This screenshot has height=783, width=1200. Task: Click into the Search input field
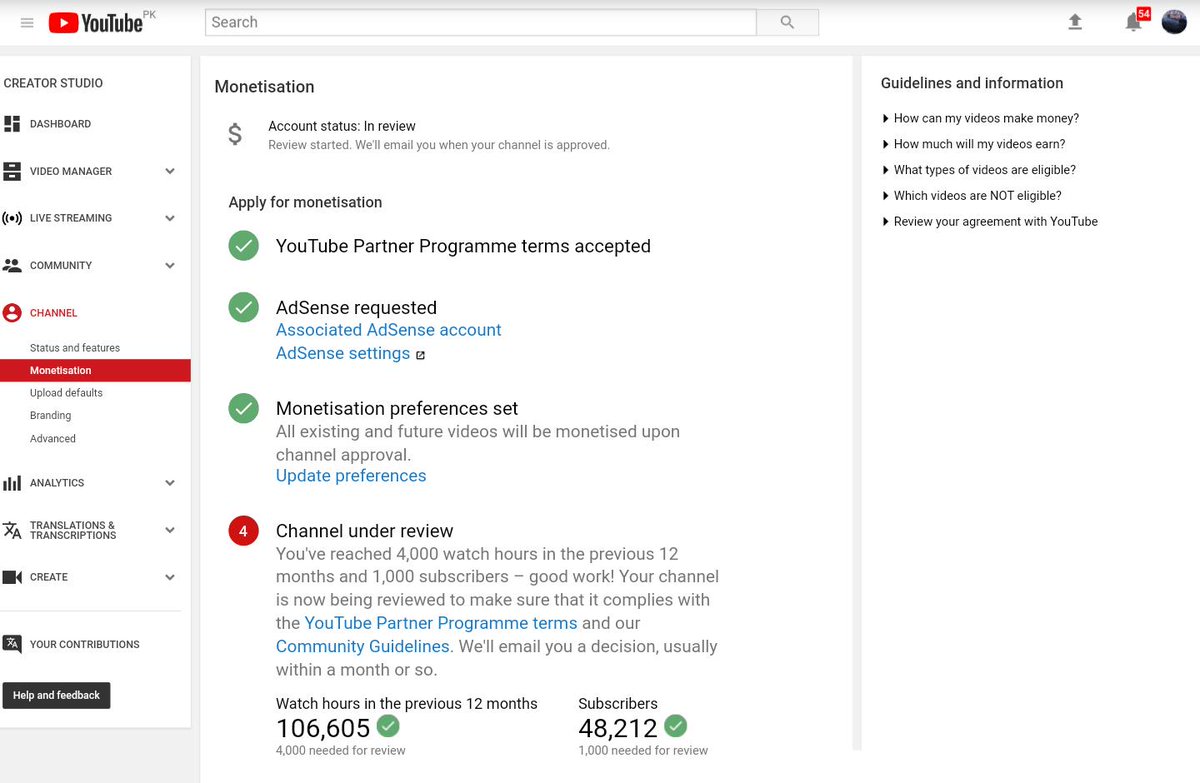point(480,22)
